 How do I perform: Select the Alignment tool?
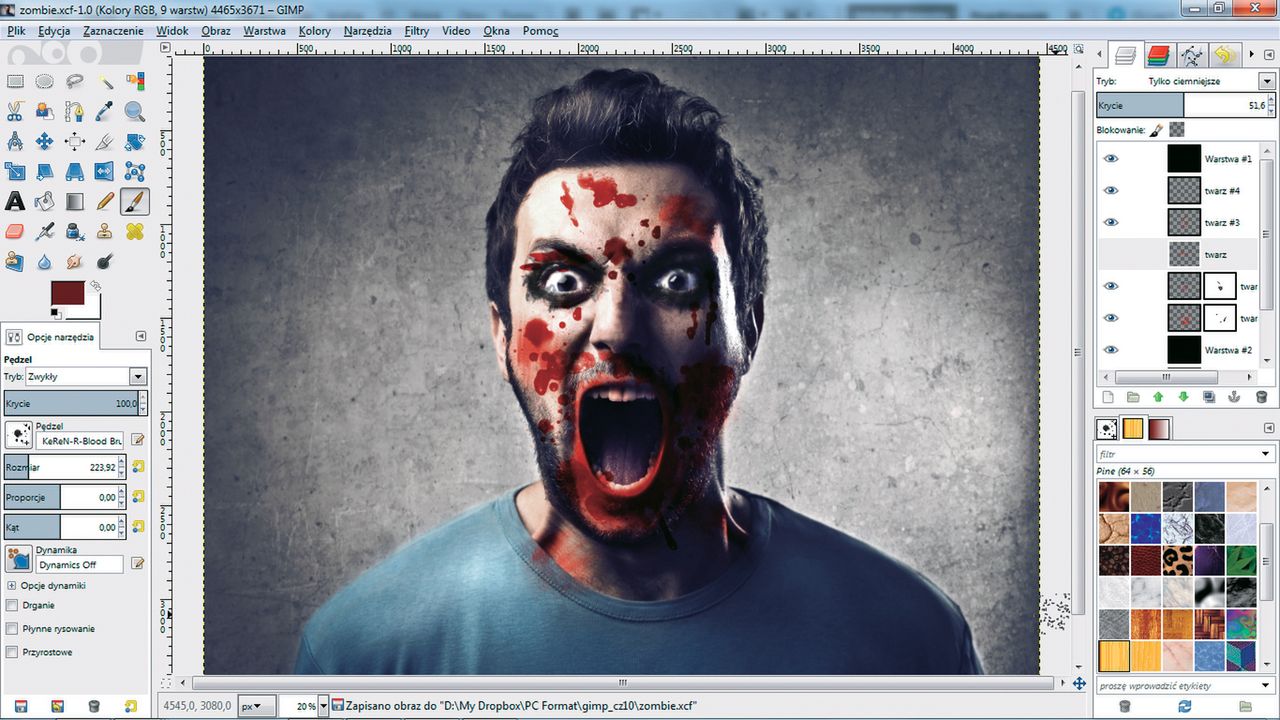pos(75,142)
